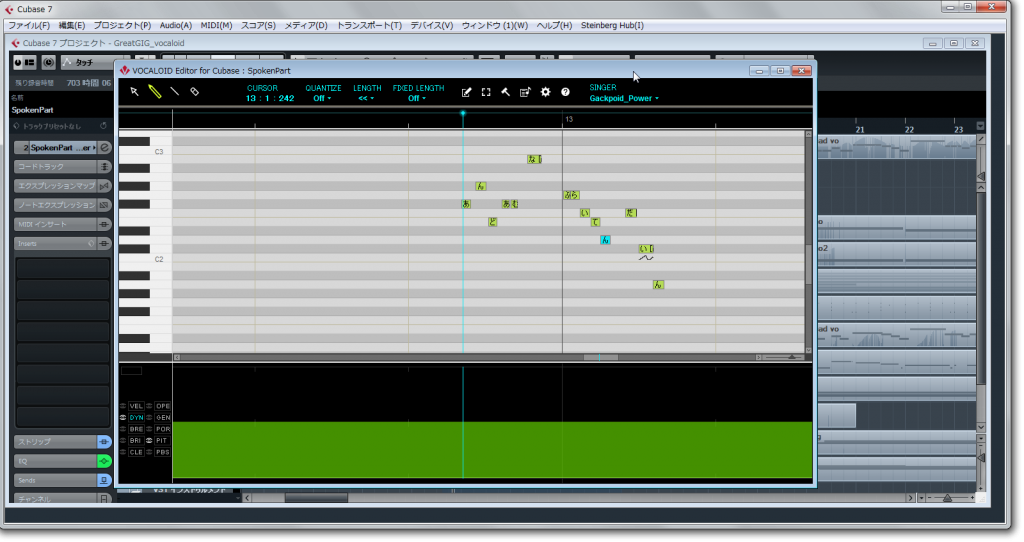Select the arrow pointer tool in VOCALOID Editor
The width and height of the screenshot is (1024, 542).
135,92
